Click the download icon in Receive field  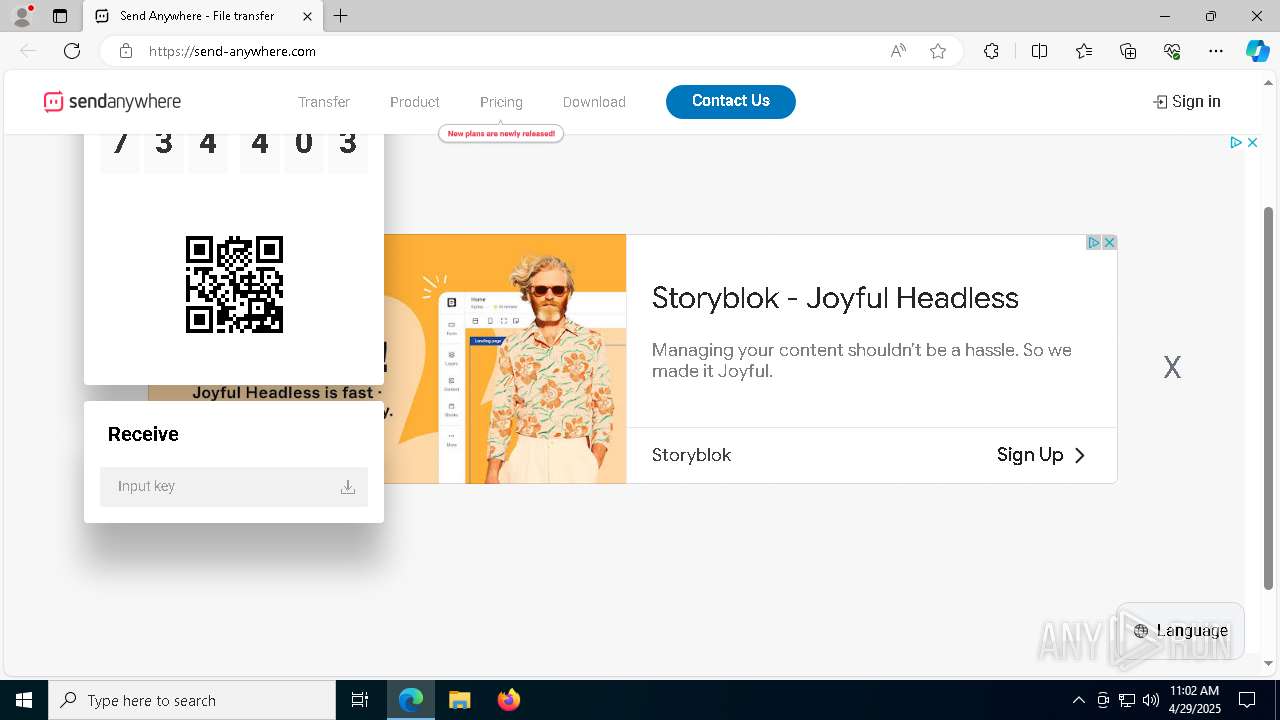tap(348, 487)
